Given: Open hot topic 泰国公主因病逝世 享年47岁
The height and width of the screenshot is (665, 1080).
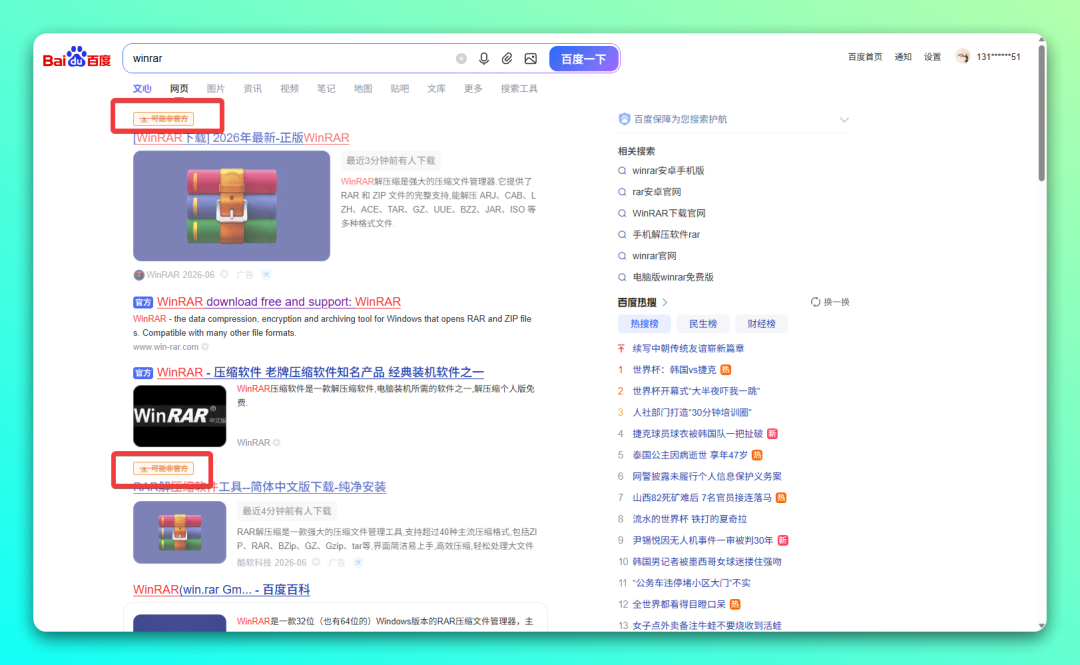Looking at the screenshot, I should click(x=689, y=455).
